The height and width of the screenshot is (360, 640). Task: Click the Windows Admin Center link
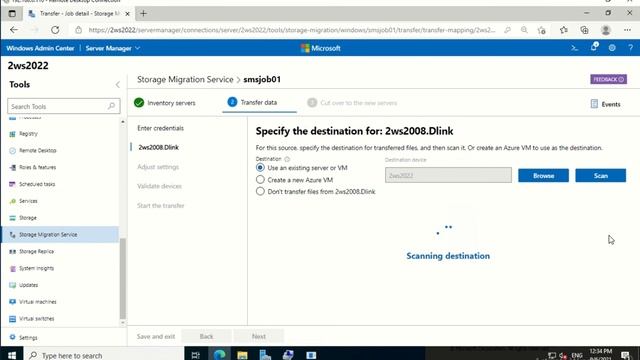(x=40, y=48)
